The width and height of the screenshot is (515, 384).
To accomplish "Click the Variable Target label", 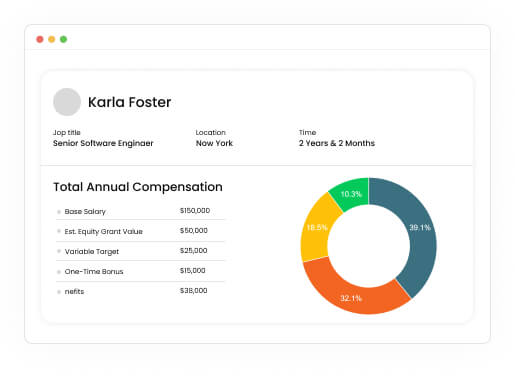I will coord(92,252).
